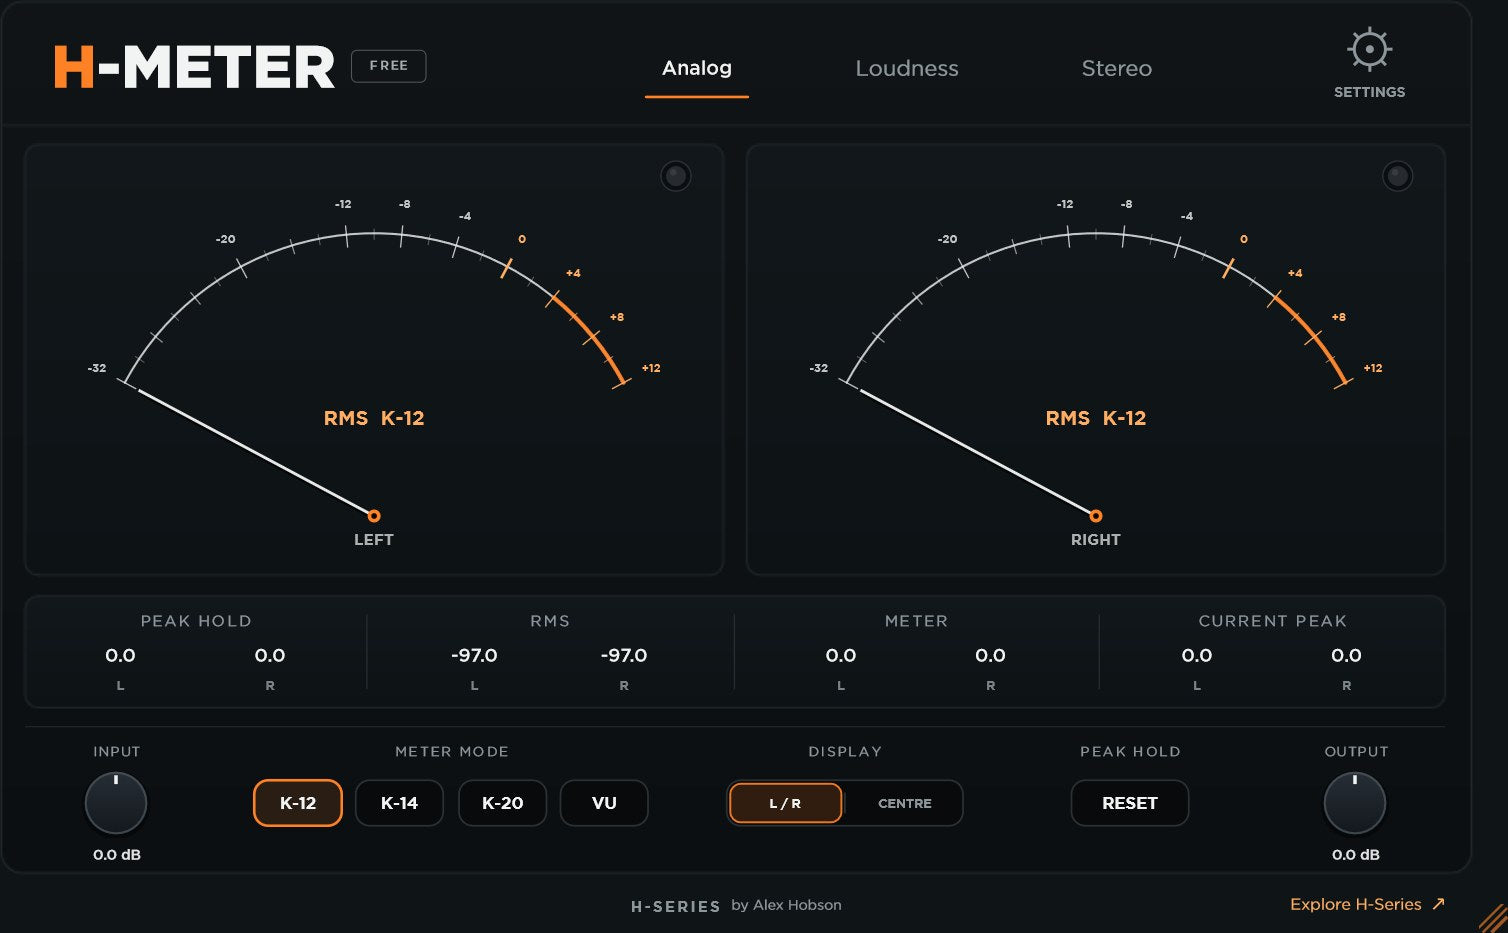Click the H-METER logo

194,67
